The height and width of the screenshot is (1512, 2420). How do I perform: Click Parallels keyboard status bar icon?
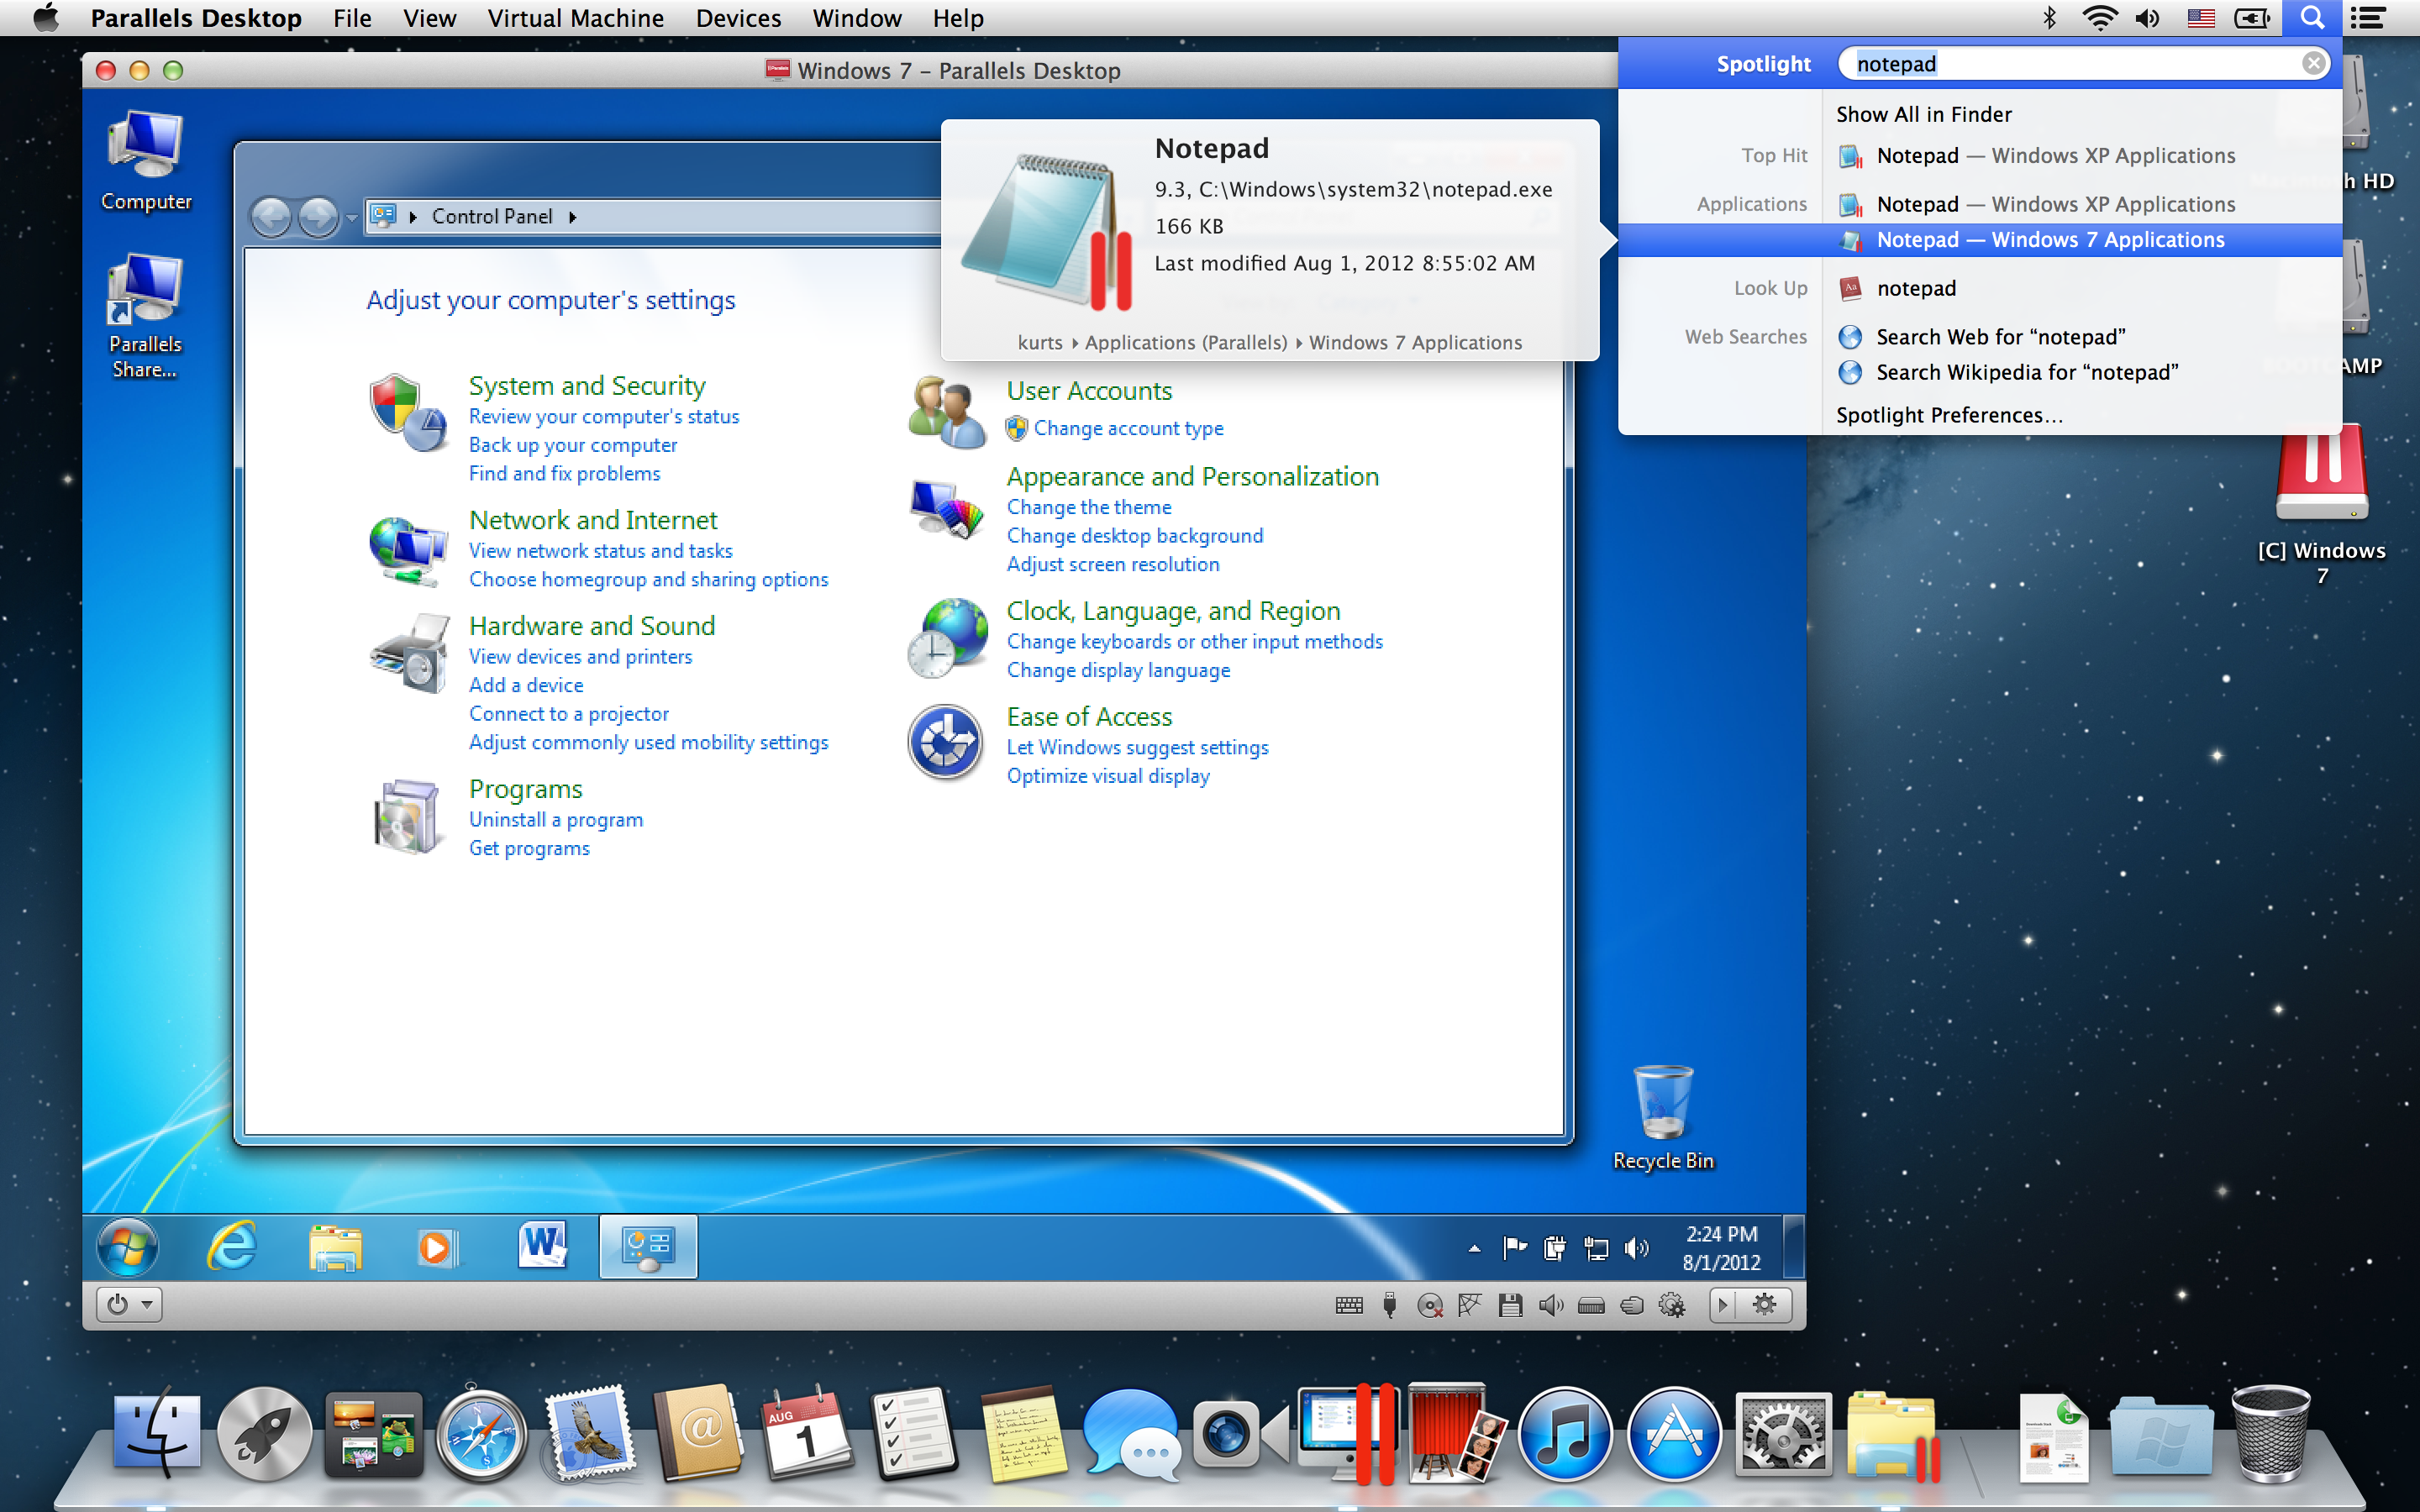coord(1349,1305)
